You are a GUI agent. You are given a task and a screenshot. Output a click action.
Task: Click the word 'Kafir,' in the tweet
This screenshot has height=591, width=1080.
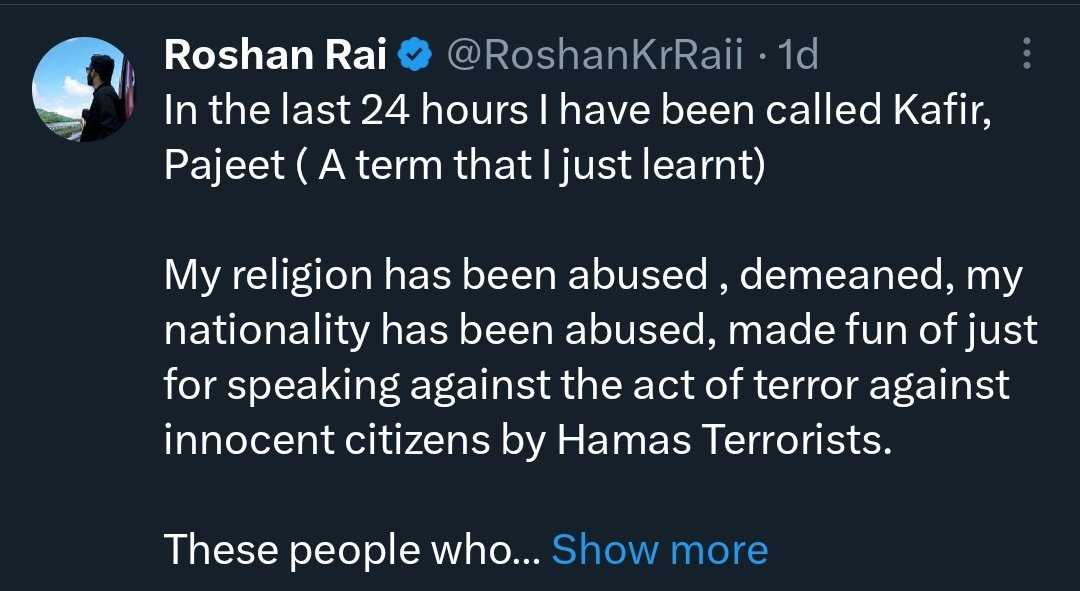point(957,112)
